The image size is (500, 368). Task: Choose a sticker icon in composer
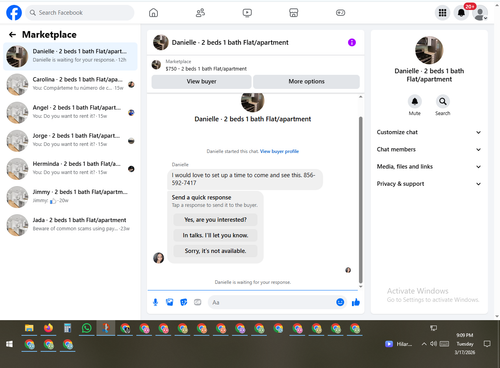click(184, 302)
